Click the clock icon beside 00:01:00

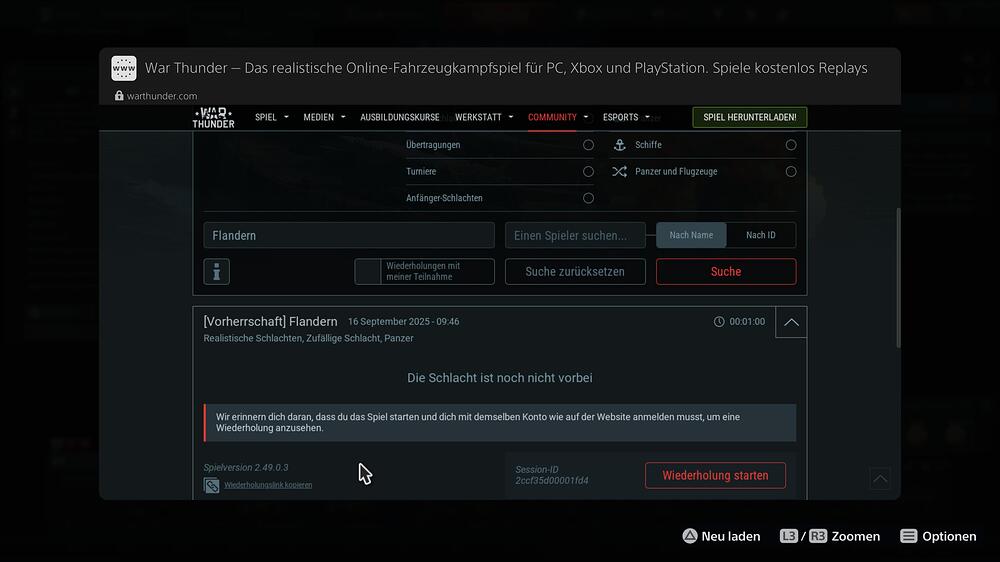tap(719, 322)
